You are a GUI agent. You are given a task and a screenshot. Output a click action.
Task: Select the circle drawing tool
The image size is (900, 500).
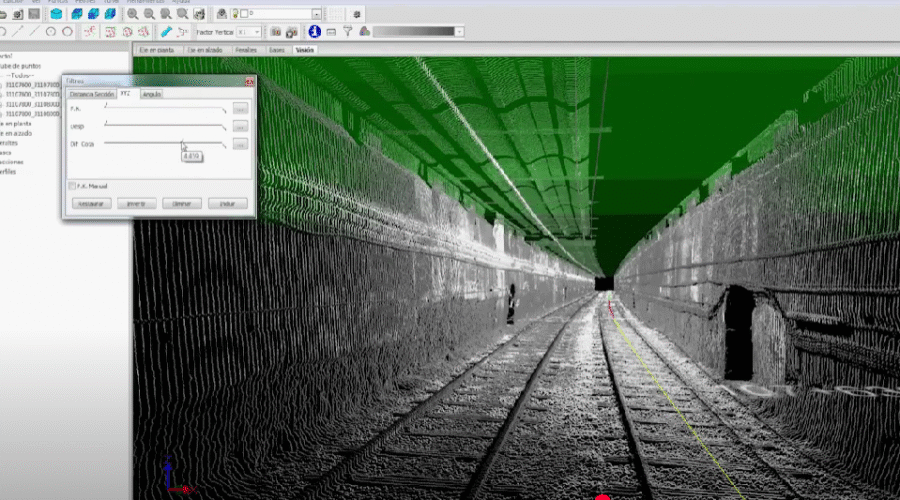coord(51,32)
